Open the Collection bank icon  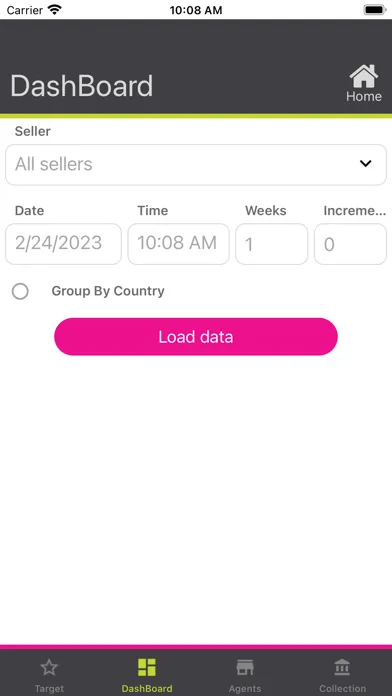pyautogui.click(x=342, y=667)
